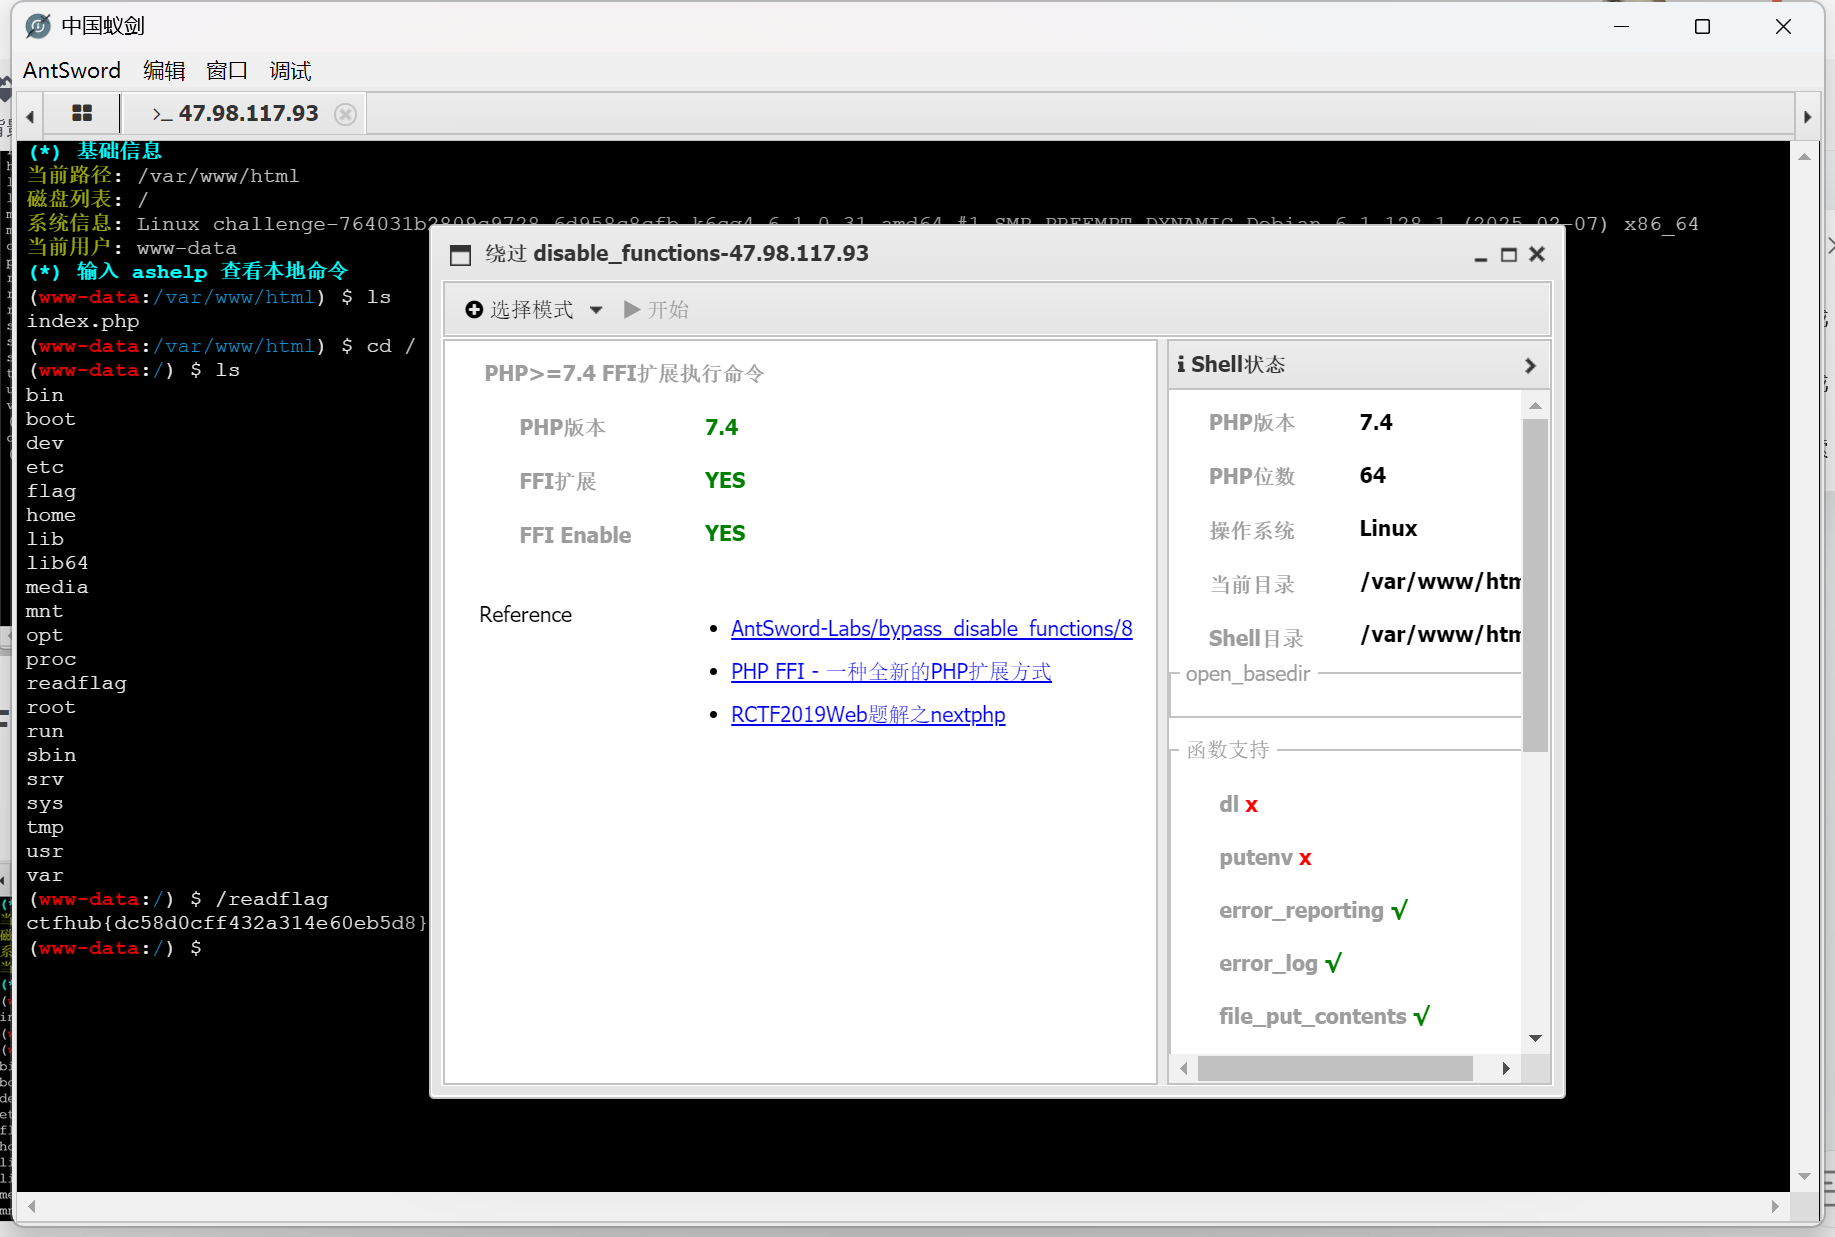Image resolution: width=1835 pixels, height=1237 pixels.
Task: Click the dialog window icon in title bar
Action: 460,255
